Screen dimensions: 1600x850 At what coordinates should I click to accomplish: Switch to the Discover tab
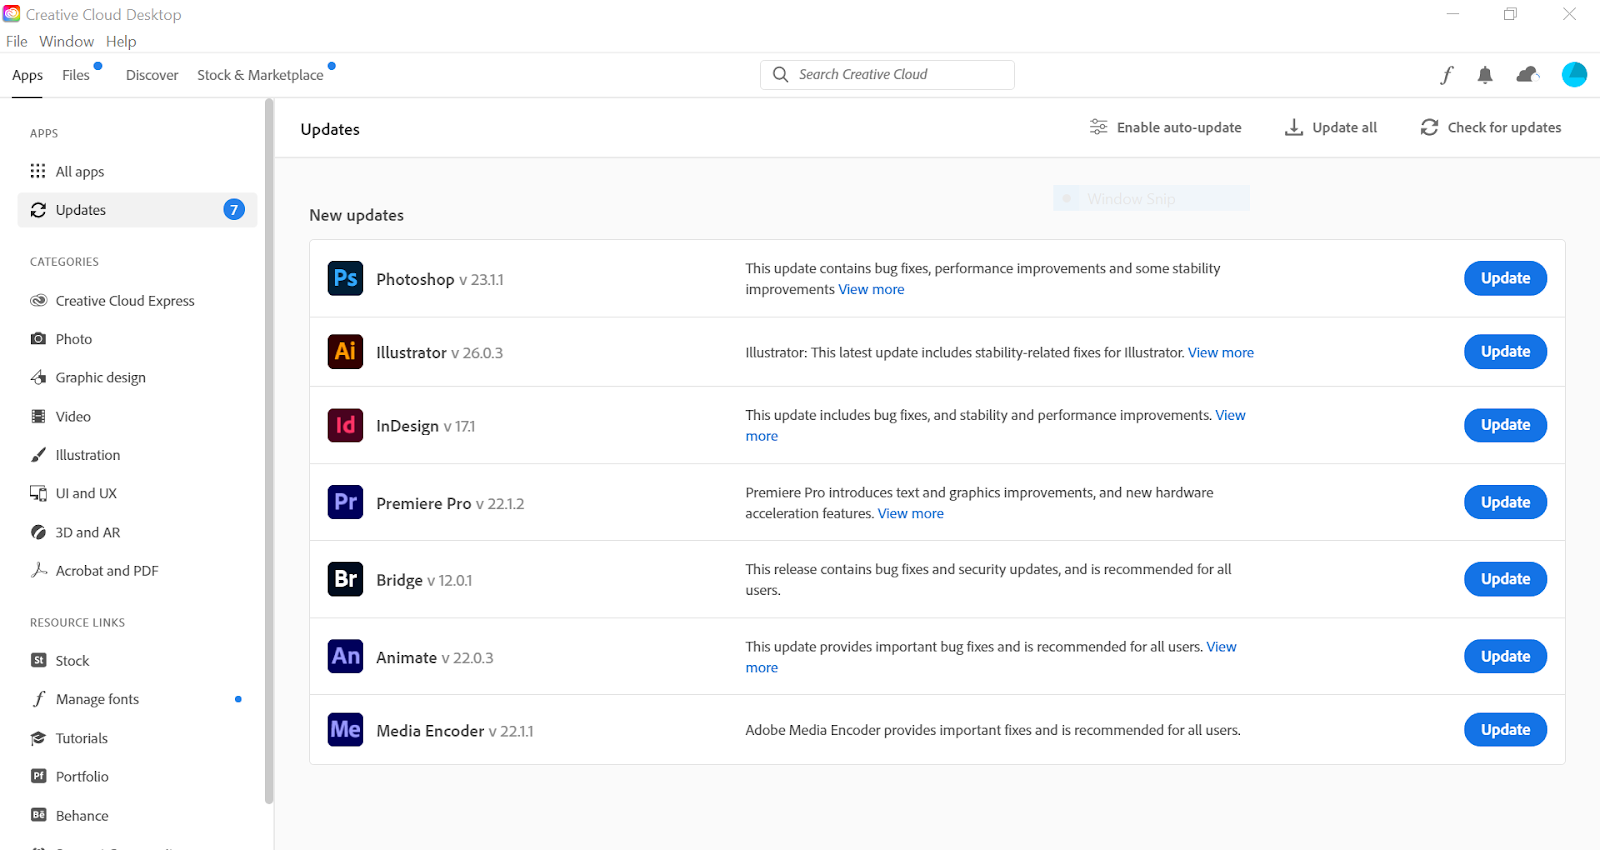[x=152, y=75]
